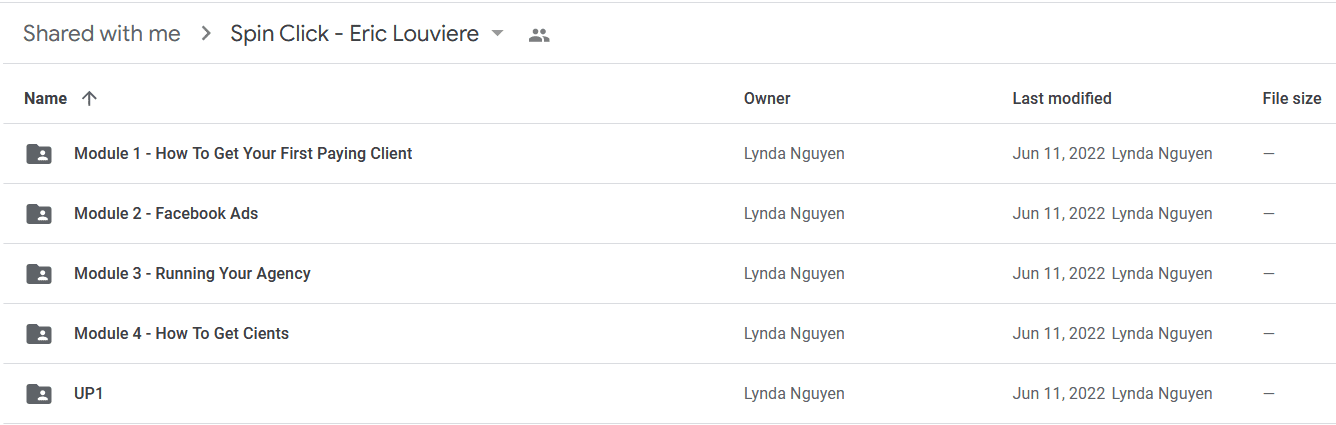Select the UP1 folder name

[89, 394]
